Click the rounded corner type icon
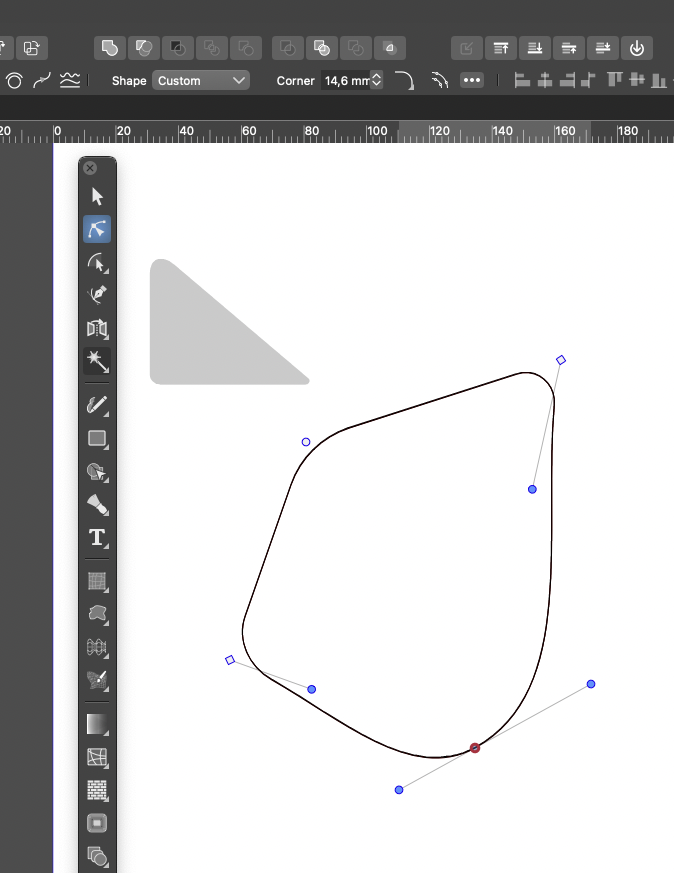674x873 pixels. coord(404,81)
